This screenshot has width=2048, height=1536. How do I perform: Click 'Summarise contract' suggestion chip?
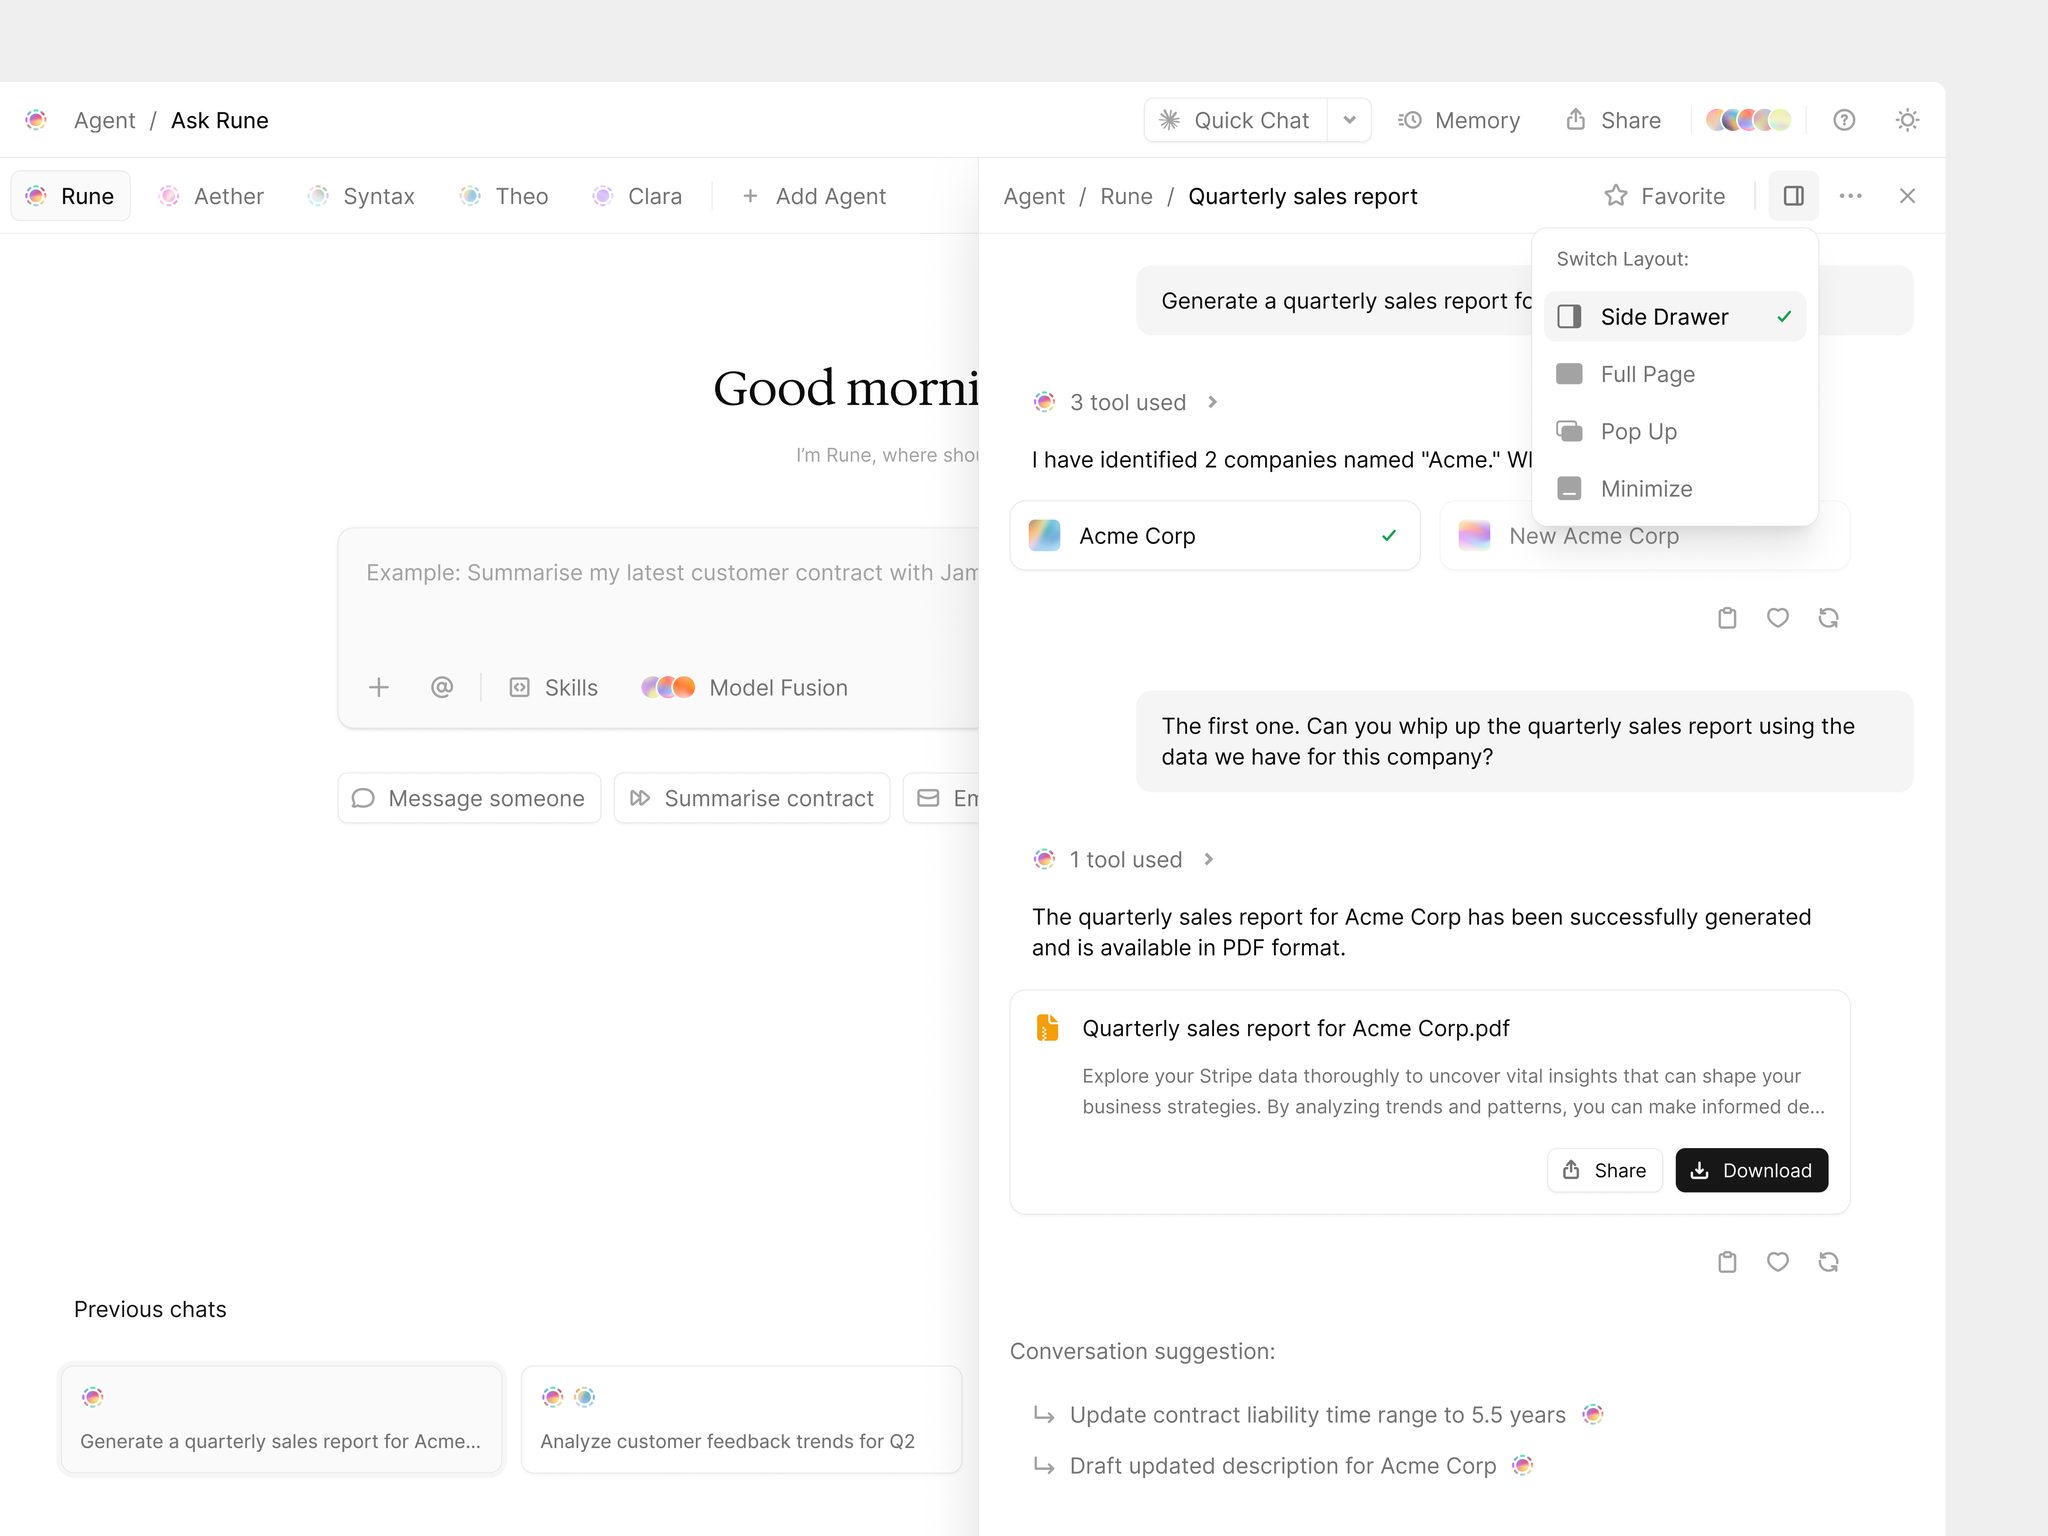752,798
